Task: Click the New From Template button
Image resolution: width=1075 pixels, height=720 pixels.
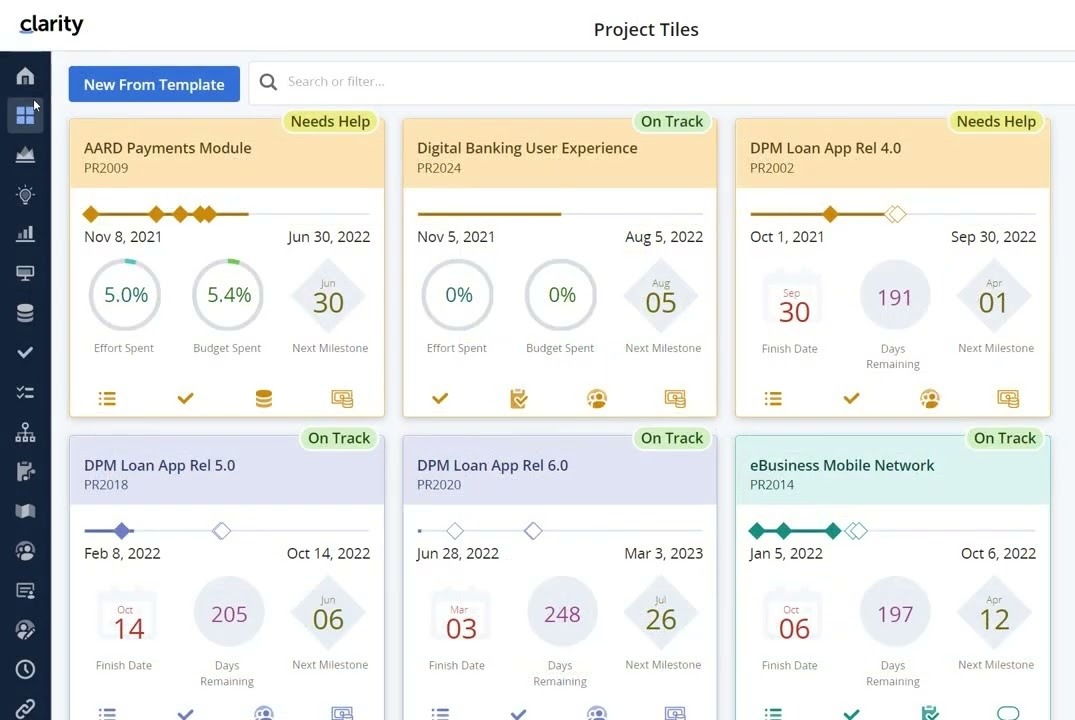Action: tap(154, 84)
